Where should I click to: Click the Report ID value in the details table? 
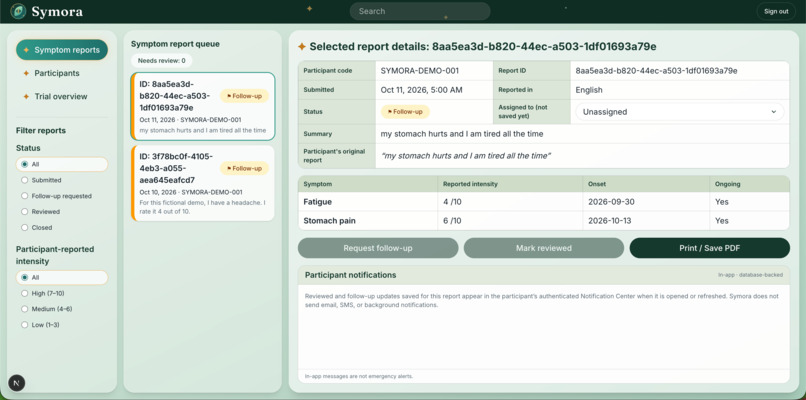(x=656, y=71)
